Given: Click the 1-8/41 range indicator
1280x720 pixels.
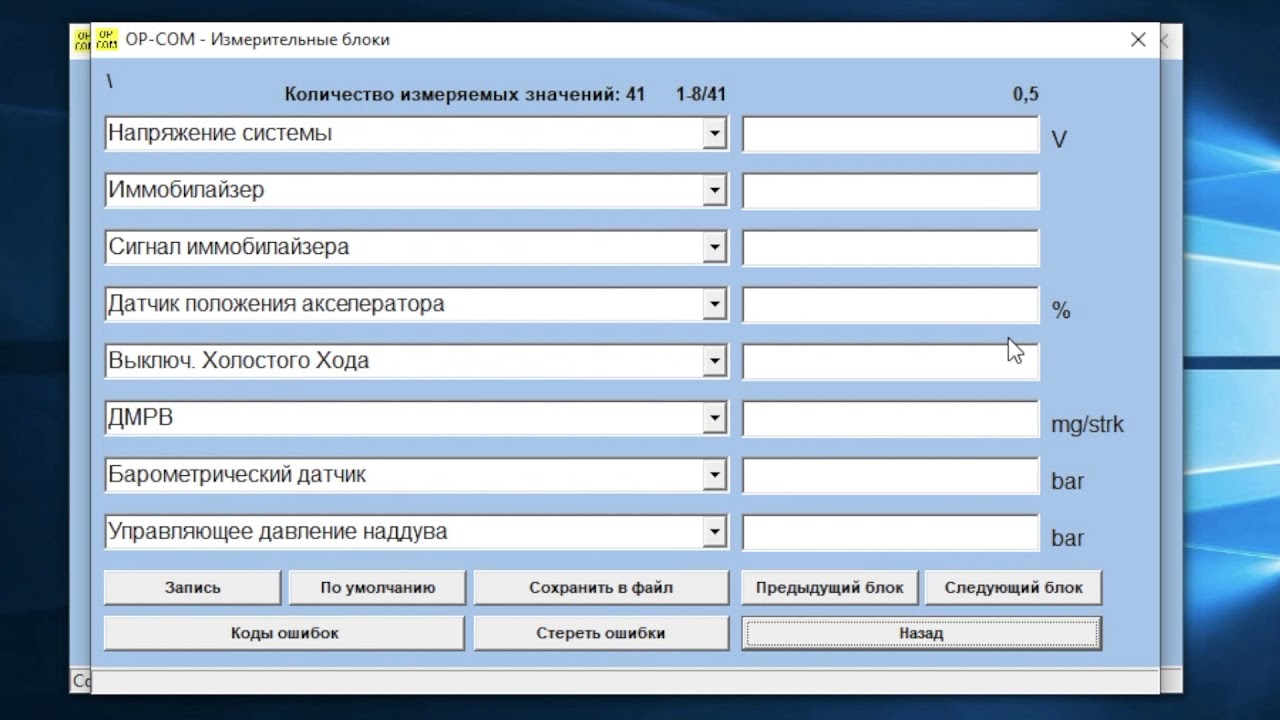Looking at the screenshot, I should tap(701, 95).
